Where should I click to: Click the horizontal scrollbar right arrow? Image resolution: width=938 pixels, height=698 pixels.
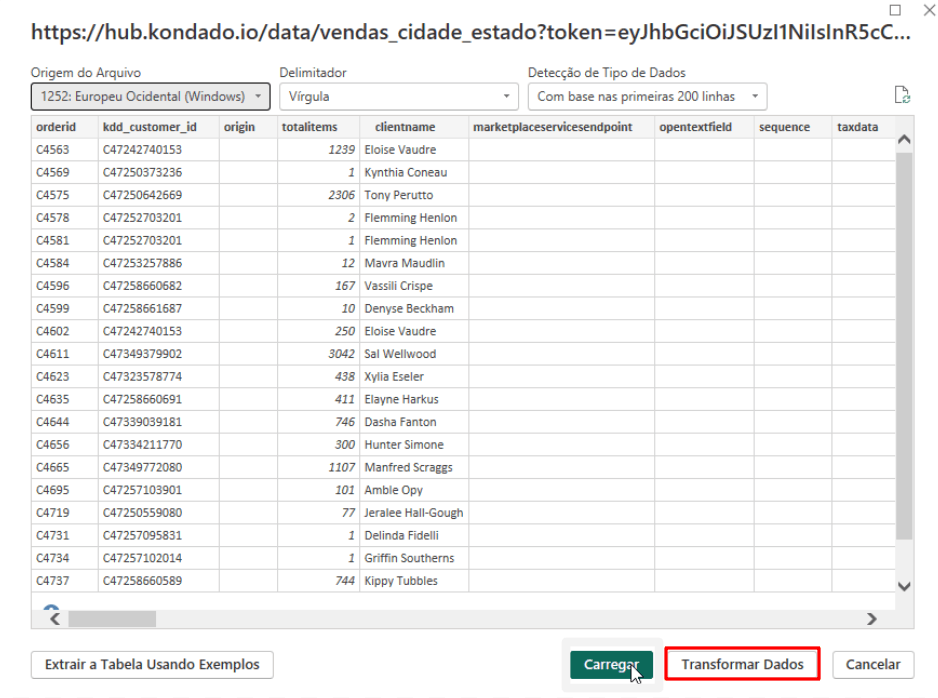point(871,619)
